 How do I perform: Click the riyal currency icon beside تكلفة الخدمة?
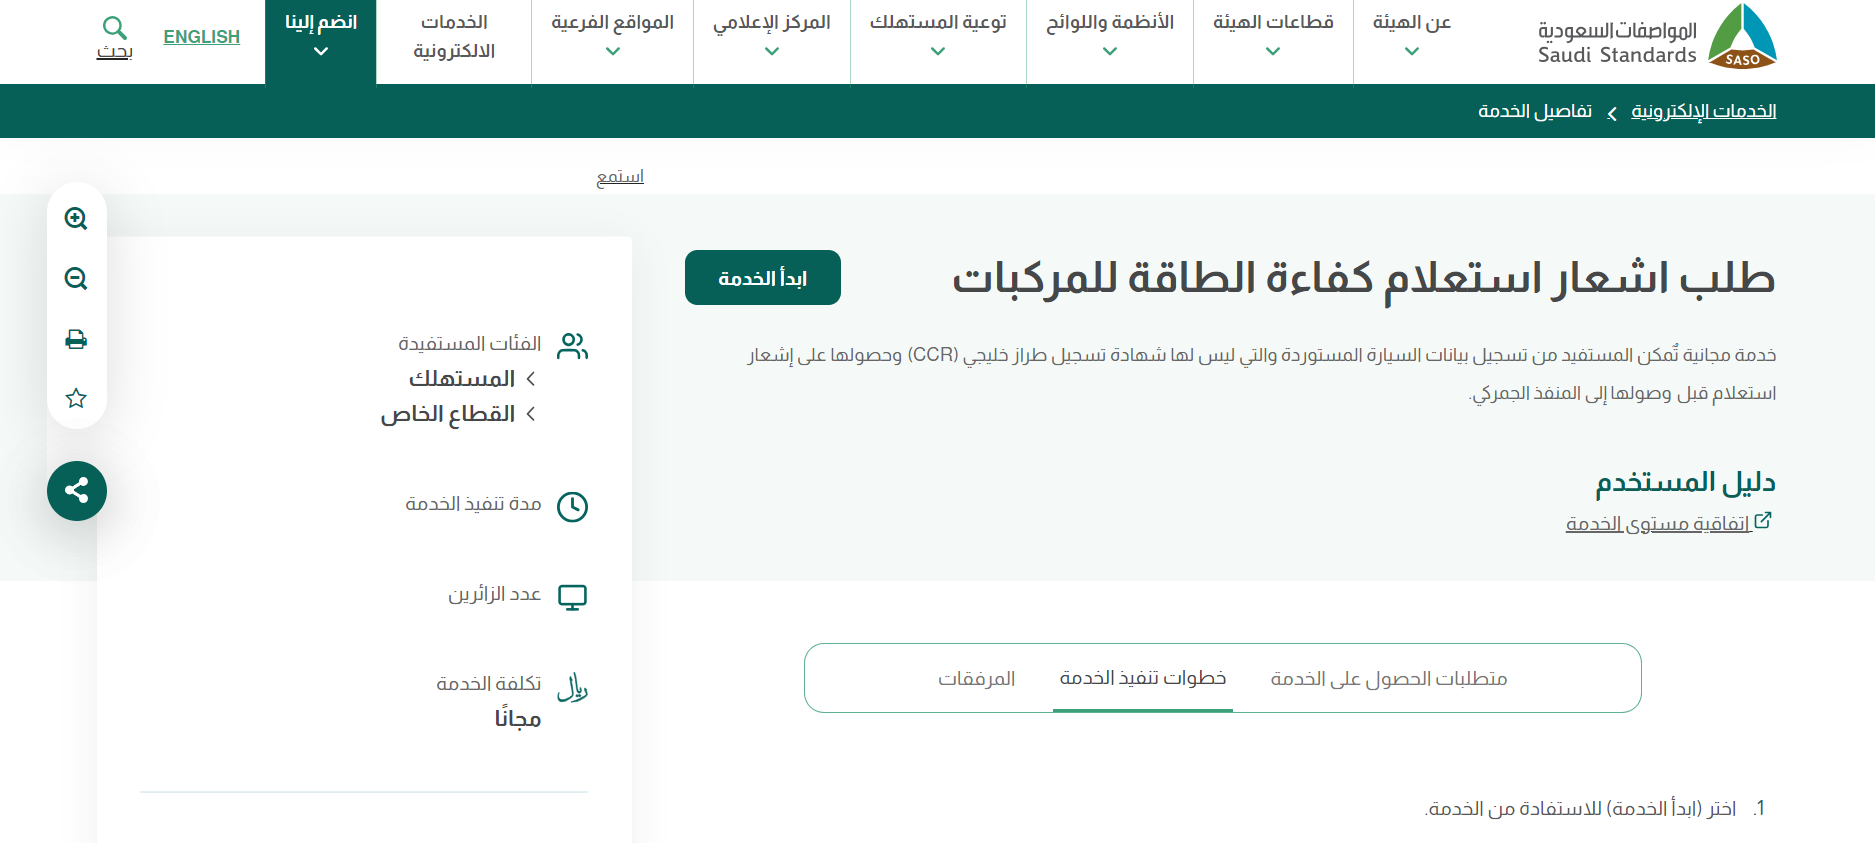(x=572, y=687)
